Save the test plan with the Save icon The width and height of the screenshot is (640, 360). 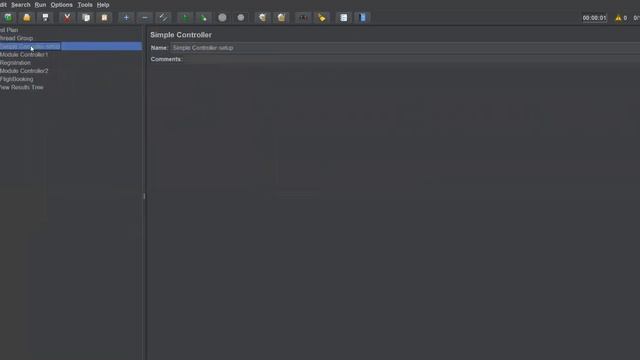[45, 18]
